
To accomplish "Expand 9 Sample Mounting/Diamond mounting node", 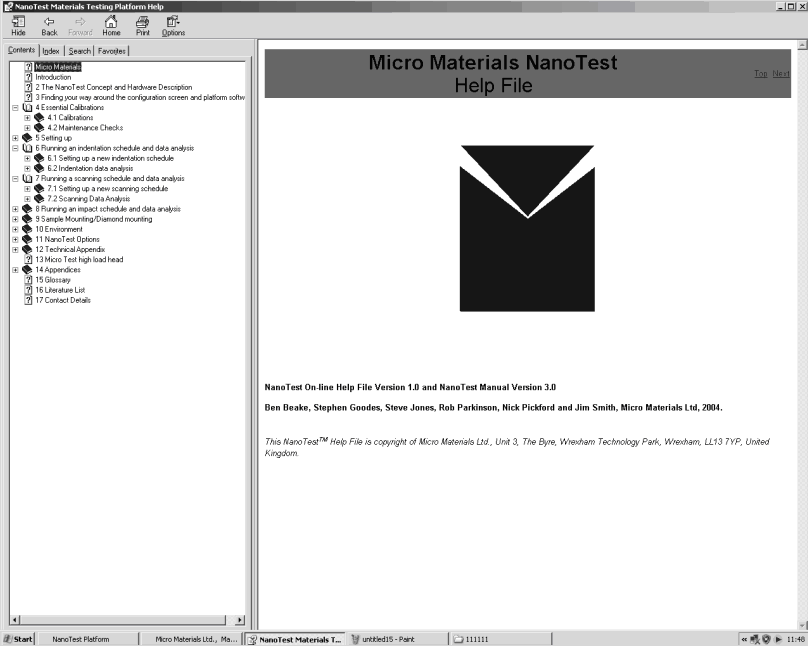I will tap(15, 219).
